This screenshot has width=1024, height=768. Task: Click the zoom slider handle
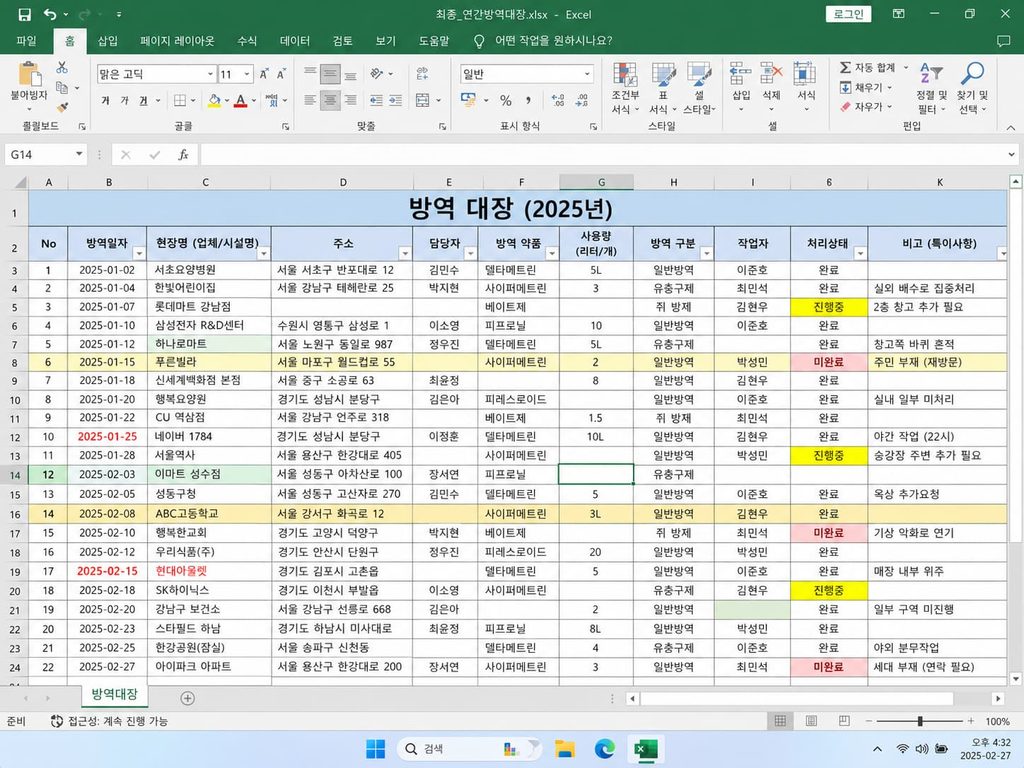coord(920,721)
